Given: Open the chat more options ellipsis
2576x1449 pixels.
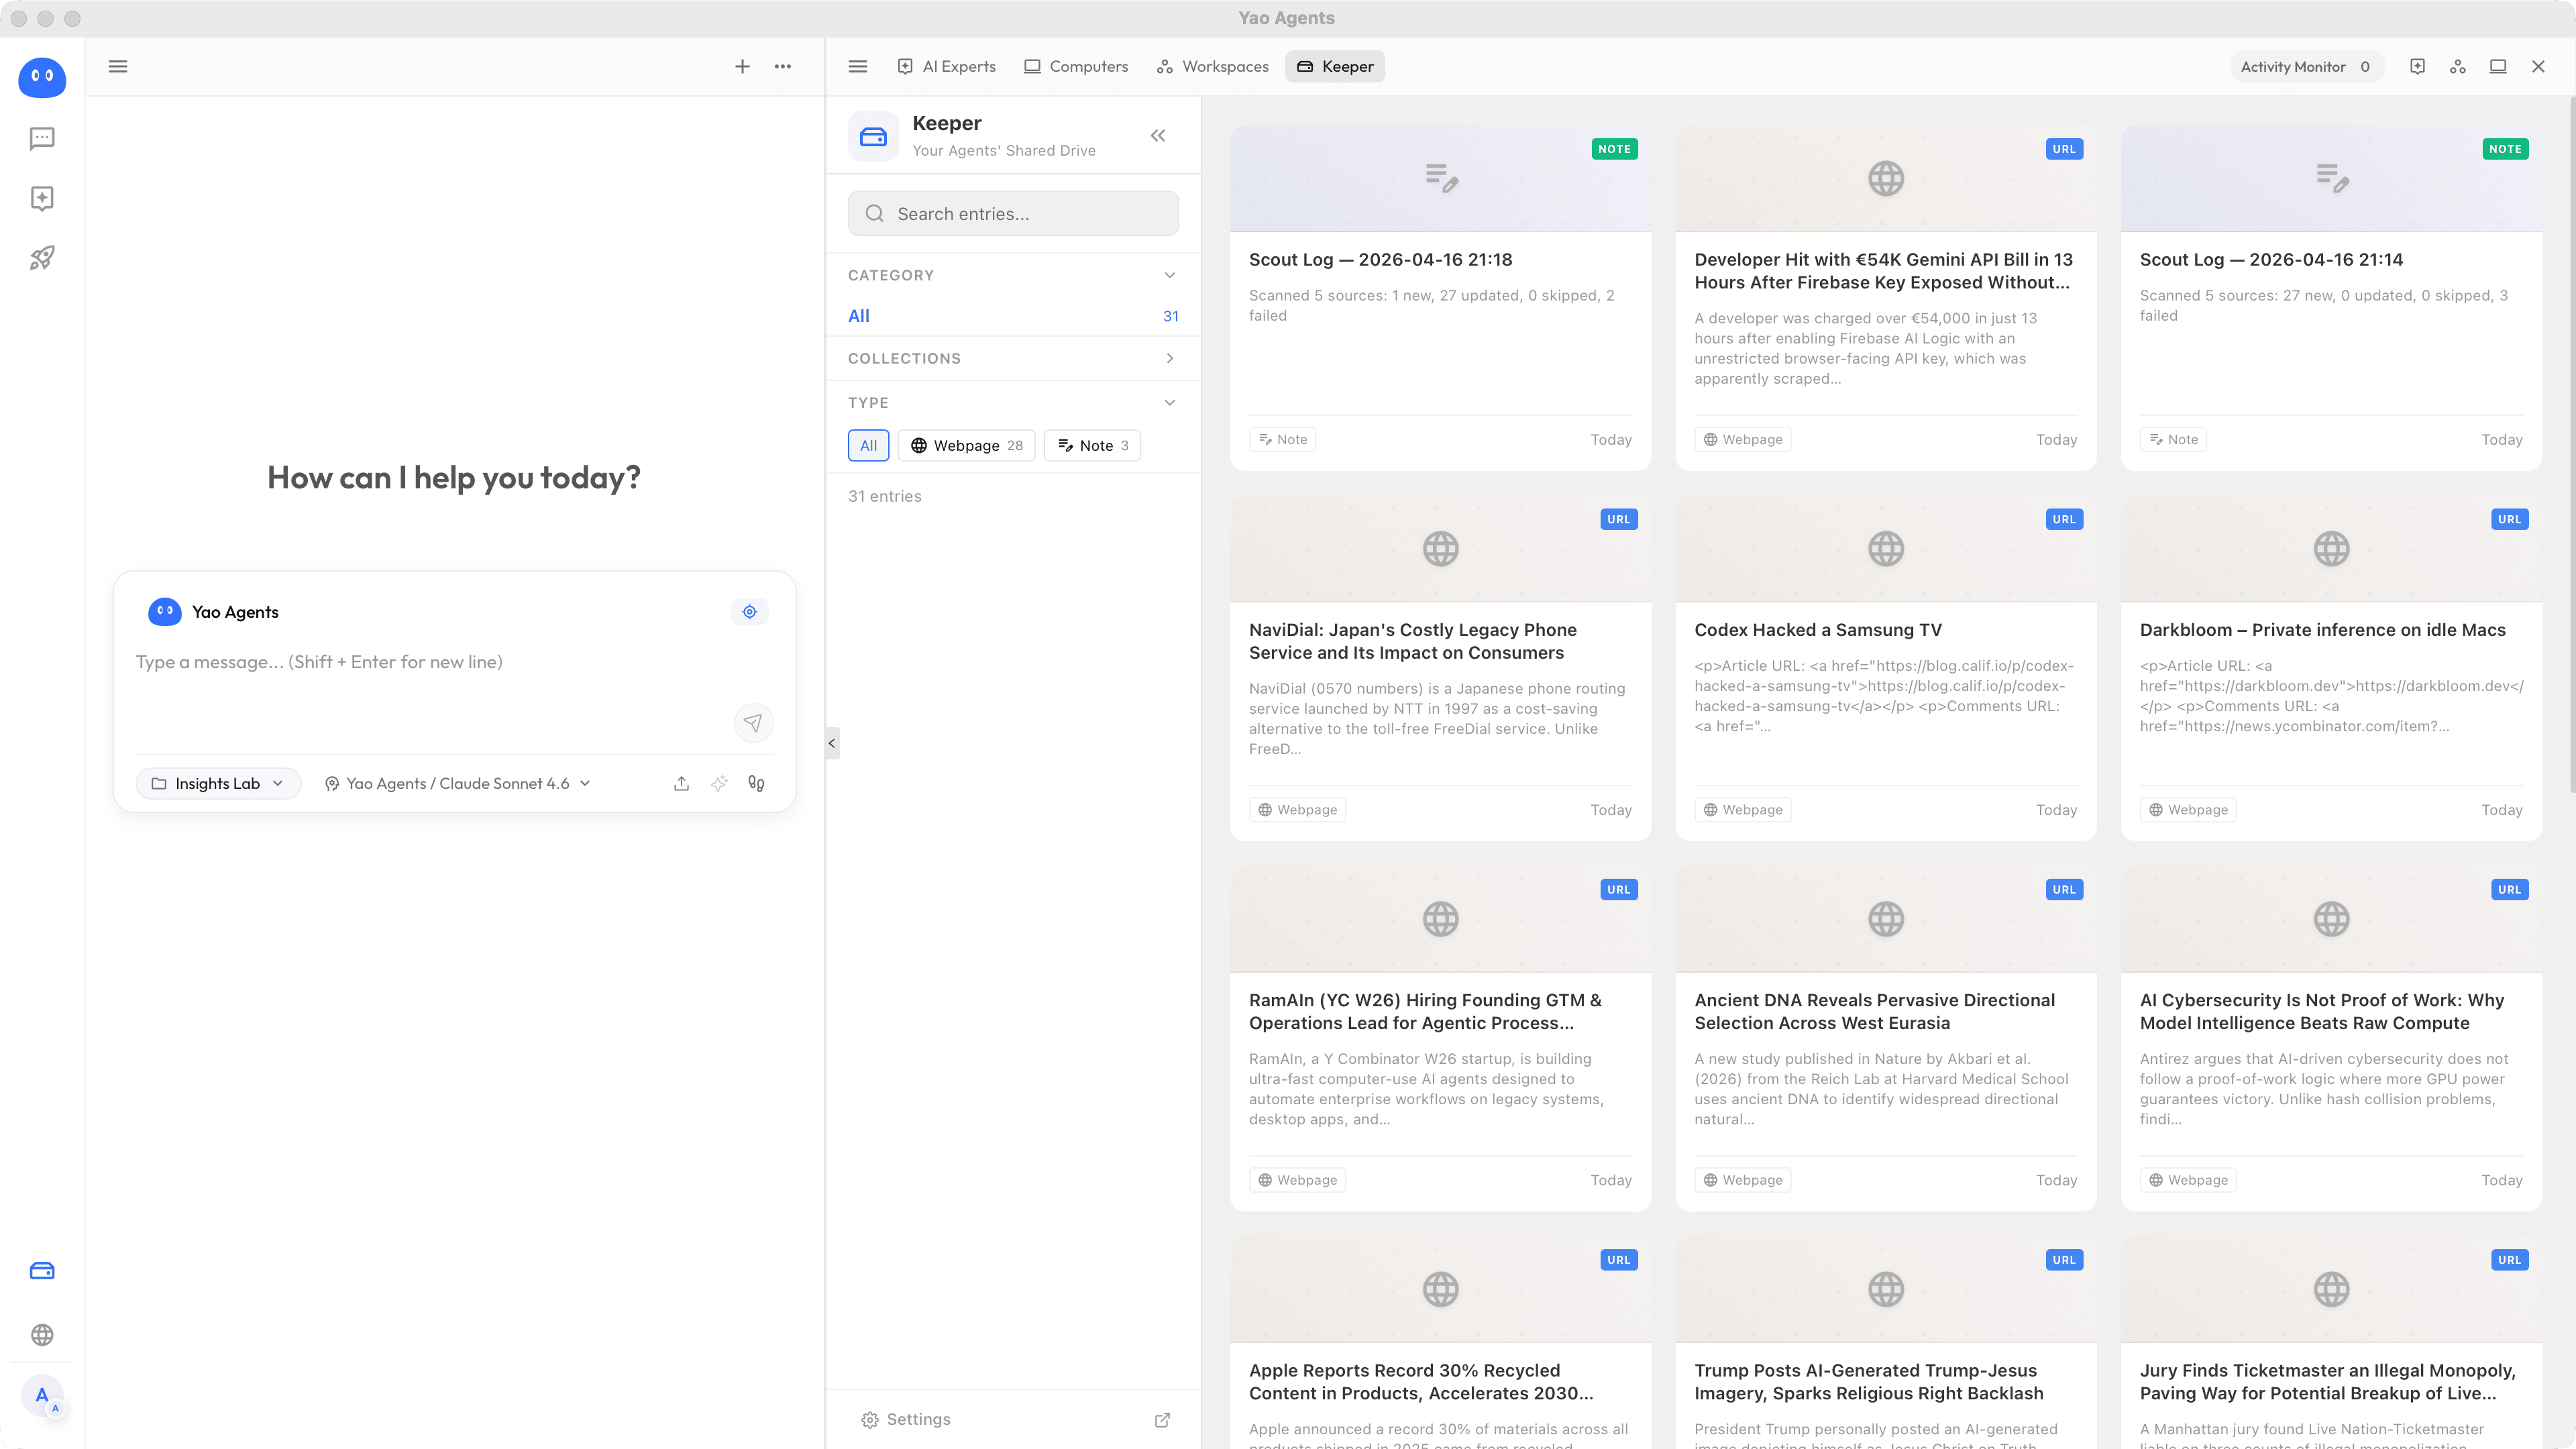Looking at the screenshot, I should (783, 66).
